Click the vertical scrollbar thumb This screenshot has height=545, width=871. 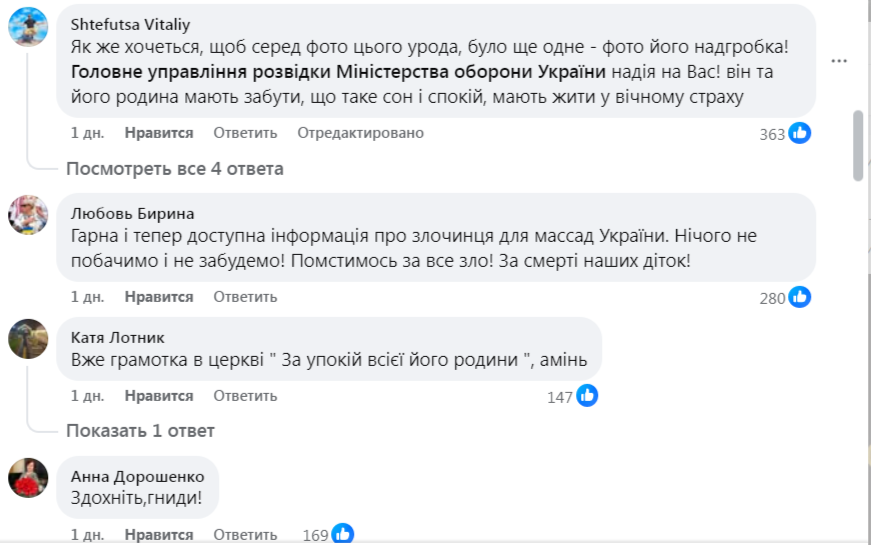[x=858, y=145]
